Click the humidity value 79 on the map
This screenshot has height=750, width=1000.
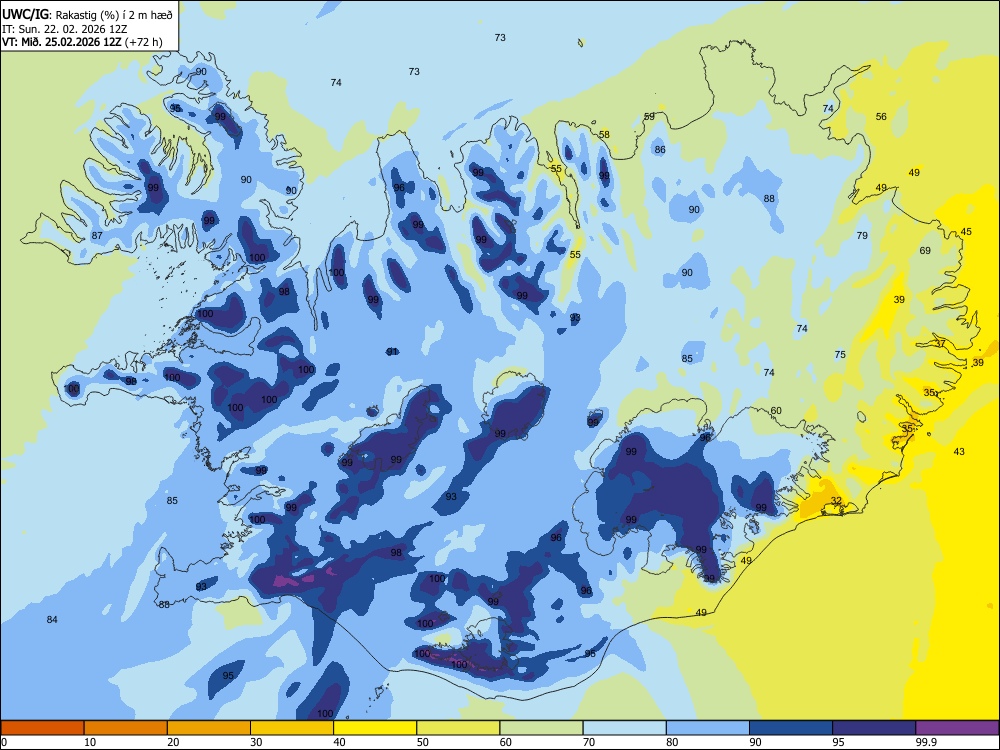862,235
